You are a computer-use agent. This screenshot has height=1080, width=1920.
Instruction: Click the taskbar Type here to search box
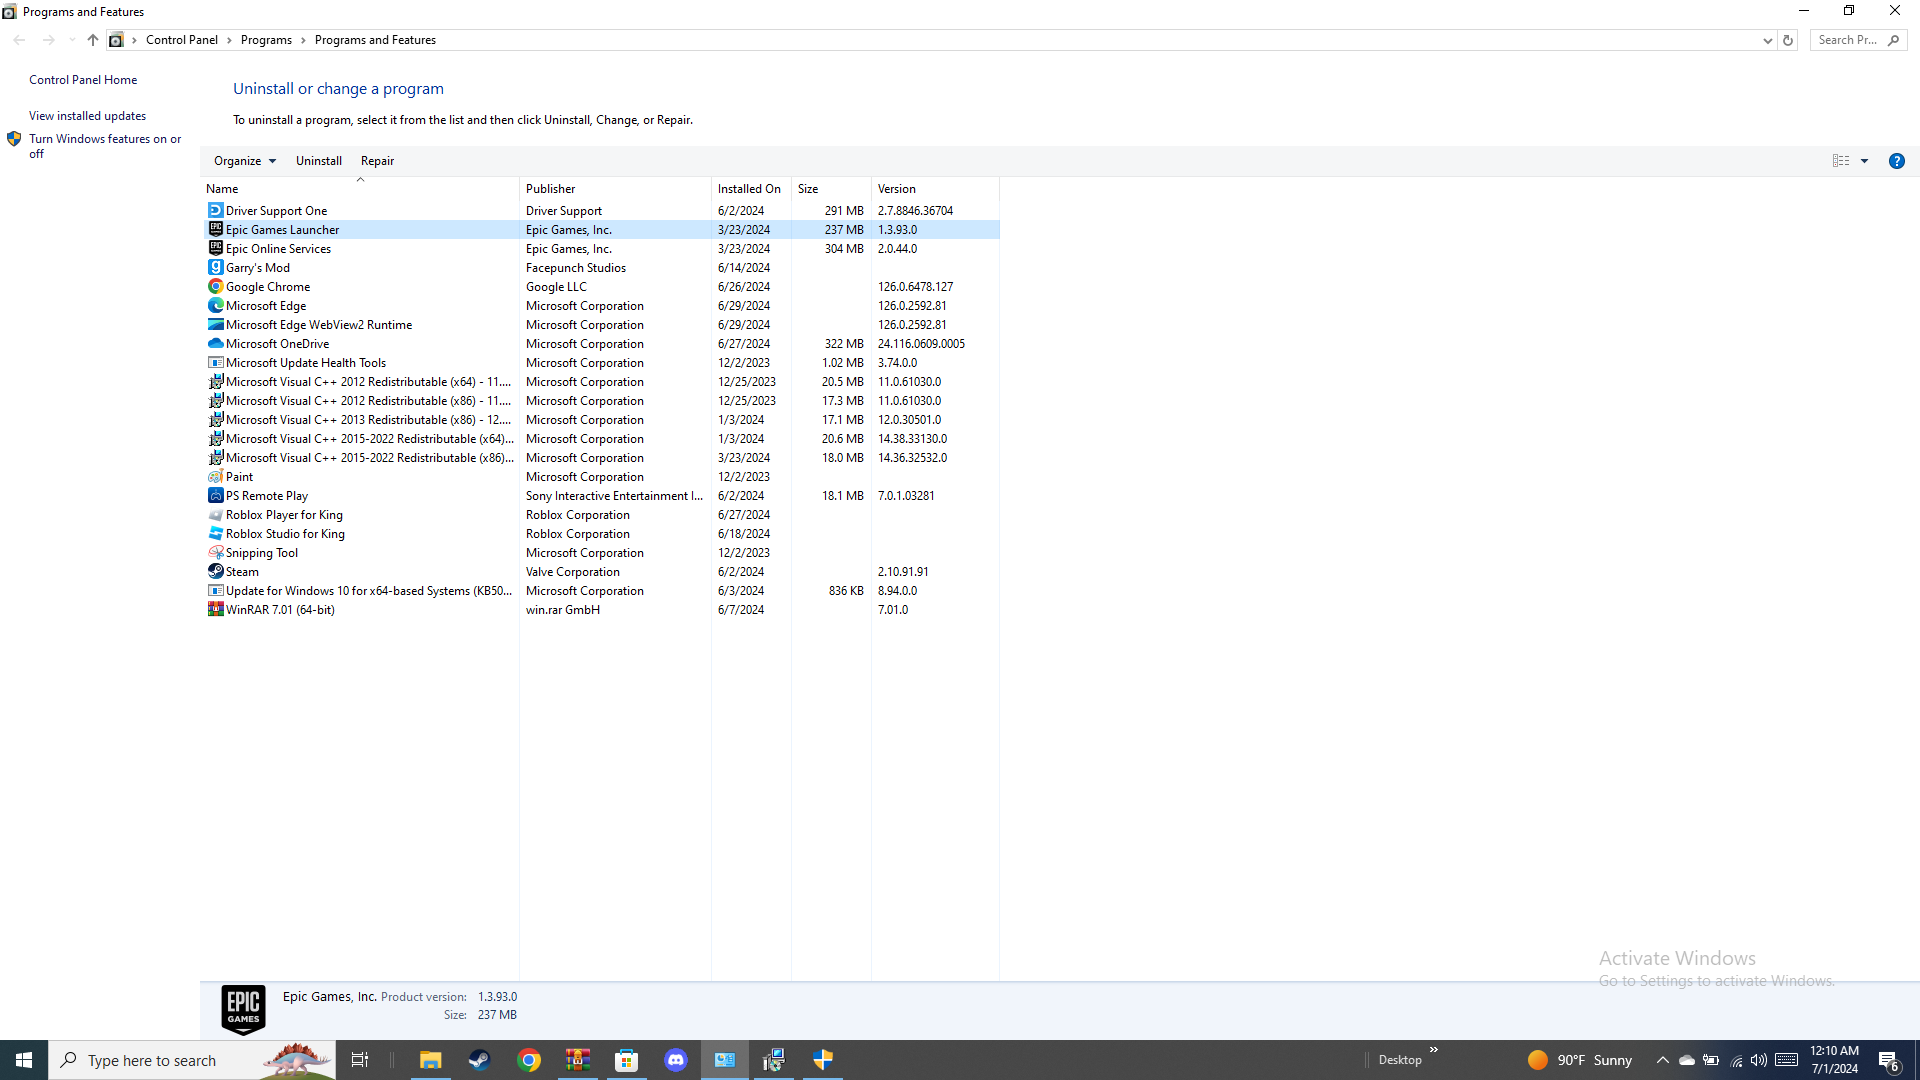point(192,1060)
